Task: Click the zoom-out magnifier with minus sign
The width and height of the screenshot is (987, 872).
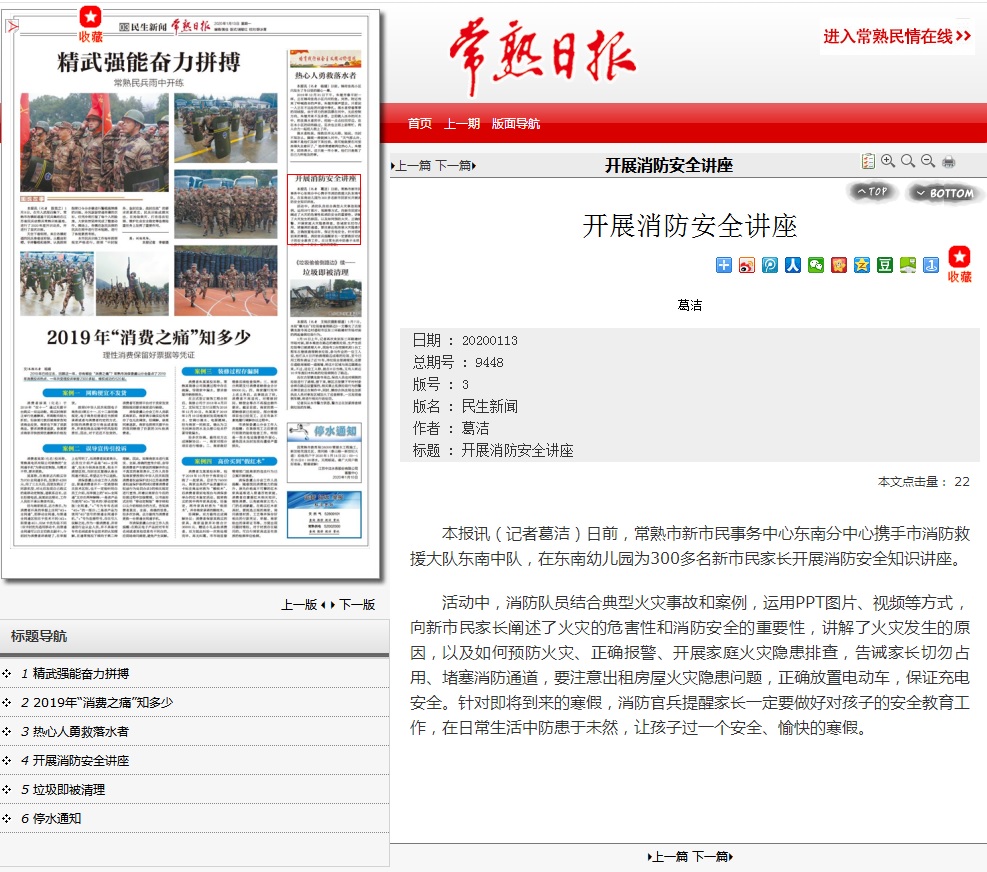Action: [928, 161]
